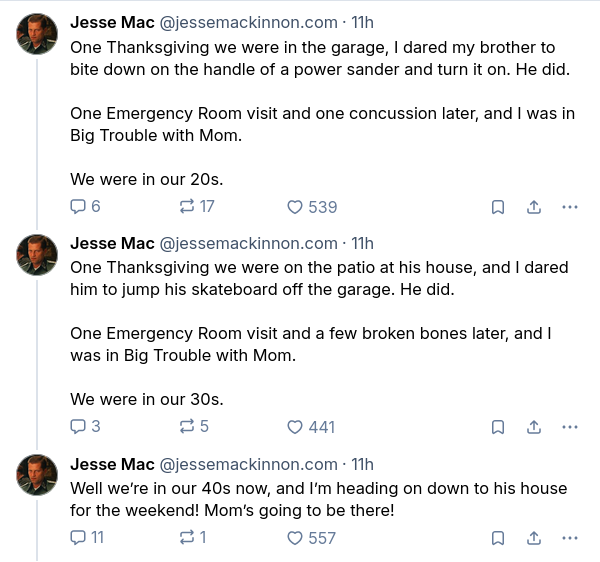Like the skateboard post with 441 likes
This screenshot has height=562, width=600.
coord(295,427)
